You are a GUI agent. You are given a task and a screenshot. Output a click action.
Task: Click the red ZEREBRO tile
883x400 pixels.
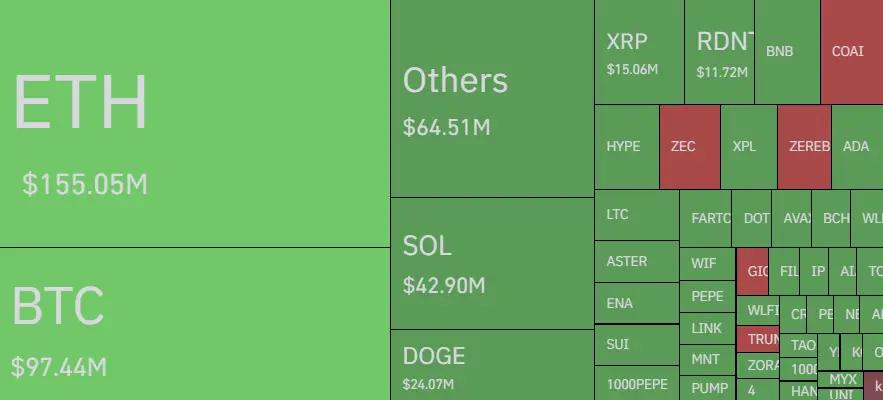tap(804, 146)
